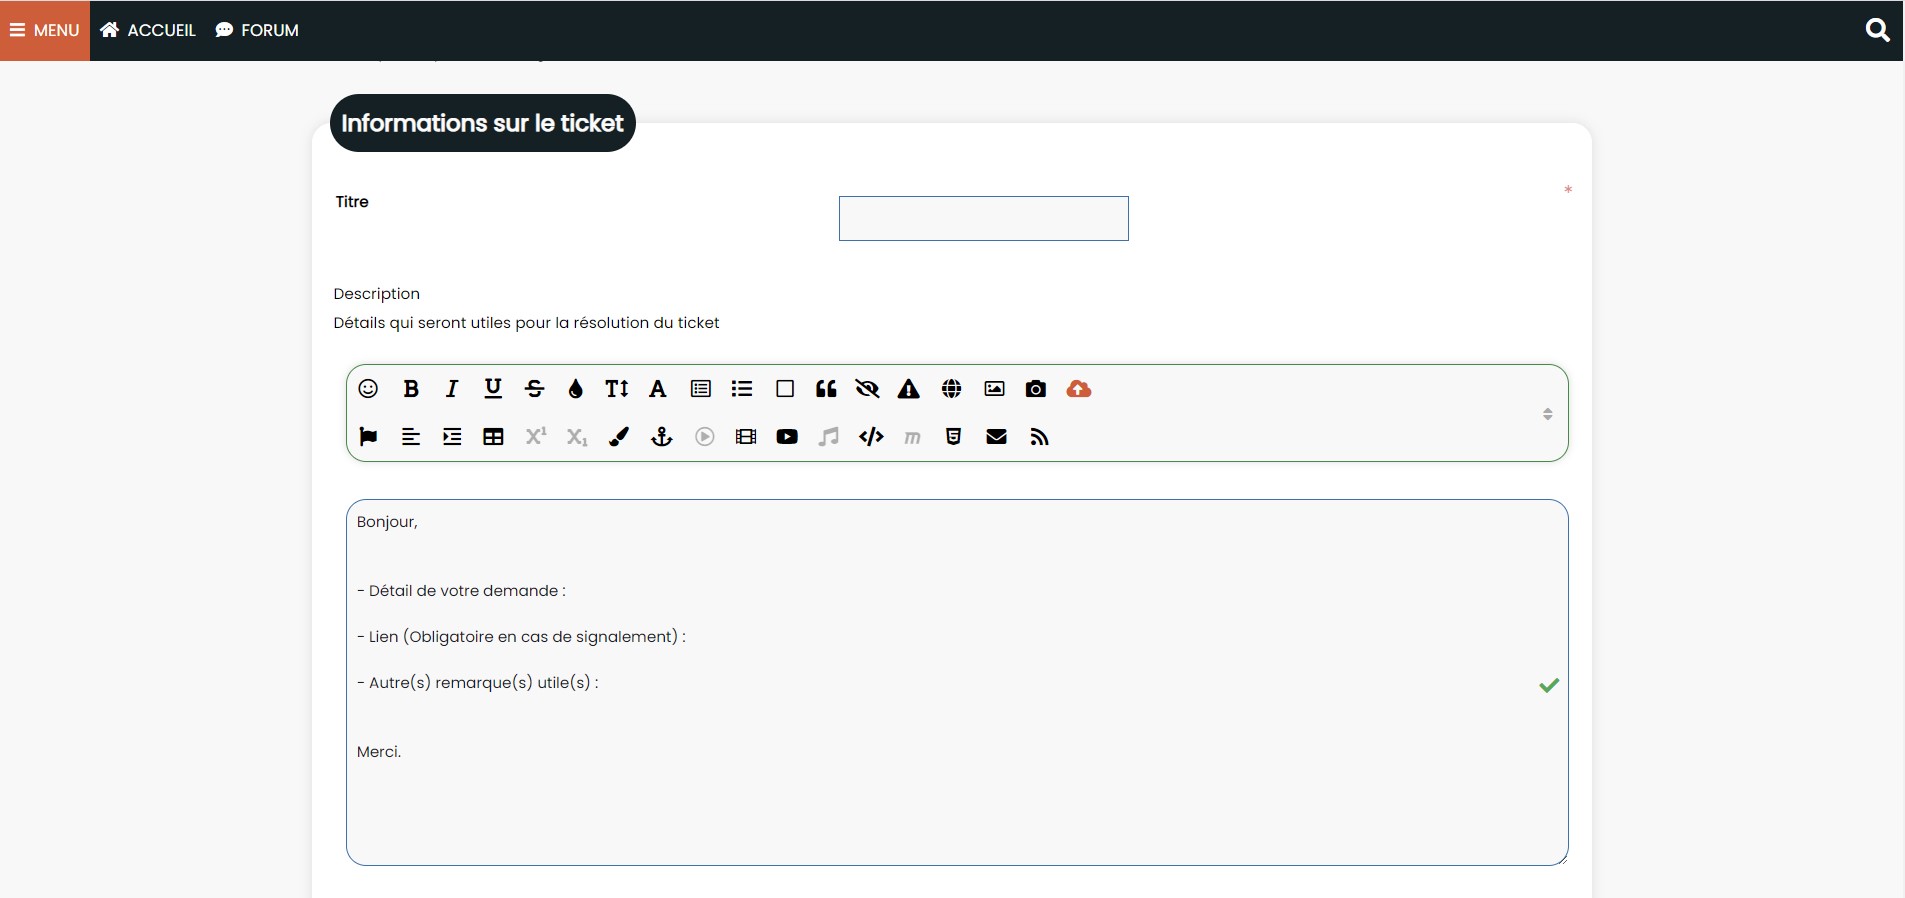Go to ACCUEIL home page

148,30
